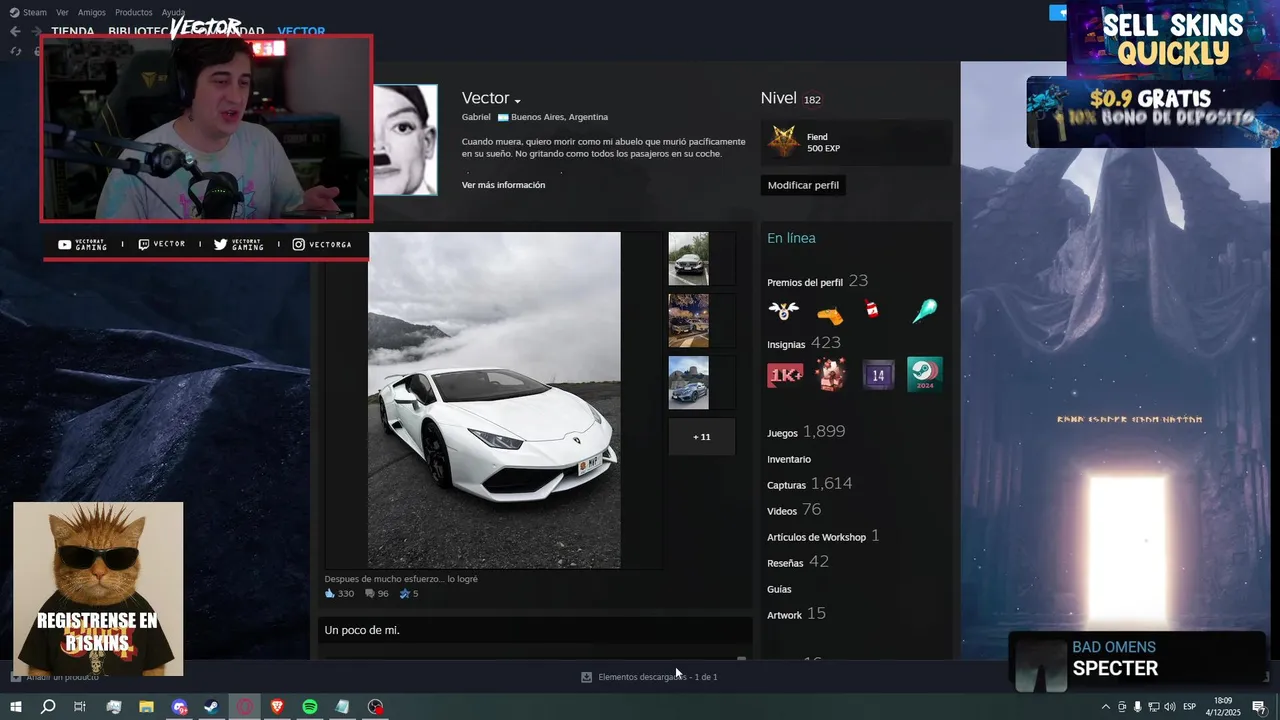Open the Windows Start menu
This screenshot has width=1280, height=720.
pyautogui.click(x=16, y=707)
